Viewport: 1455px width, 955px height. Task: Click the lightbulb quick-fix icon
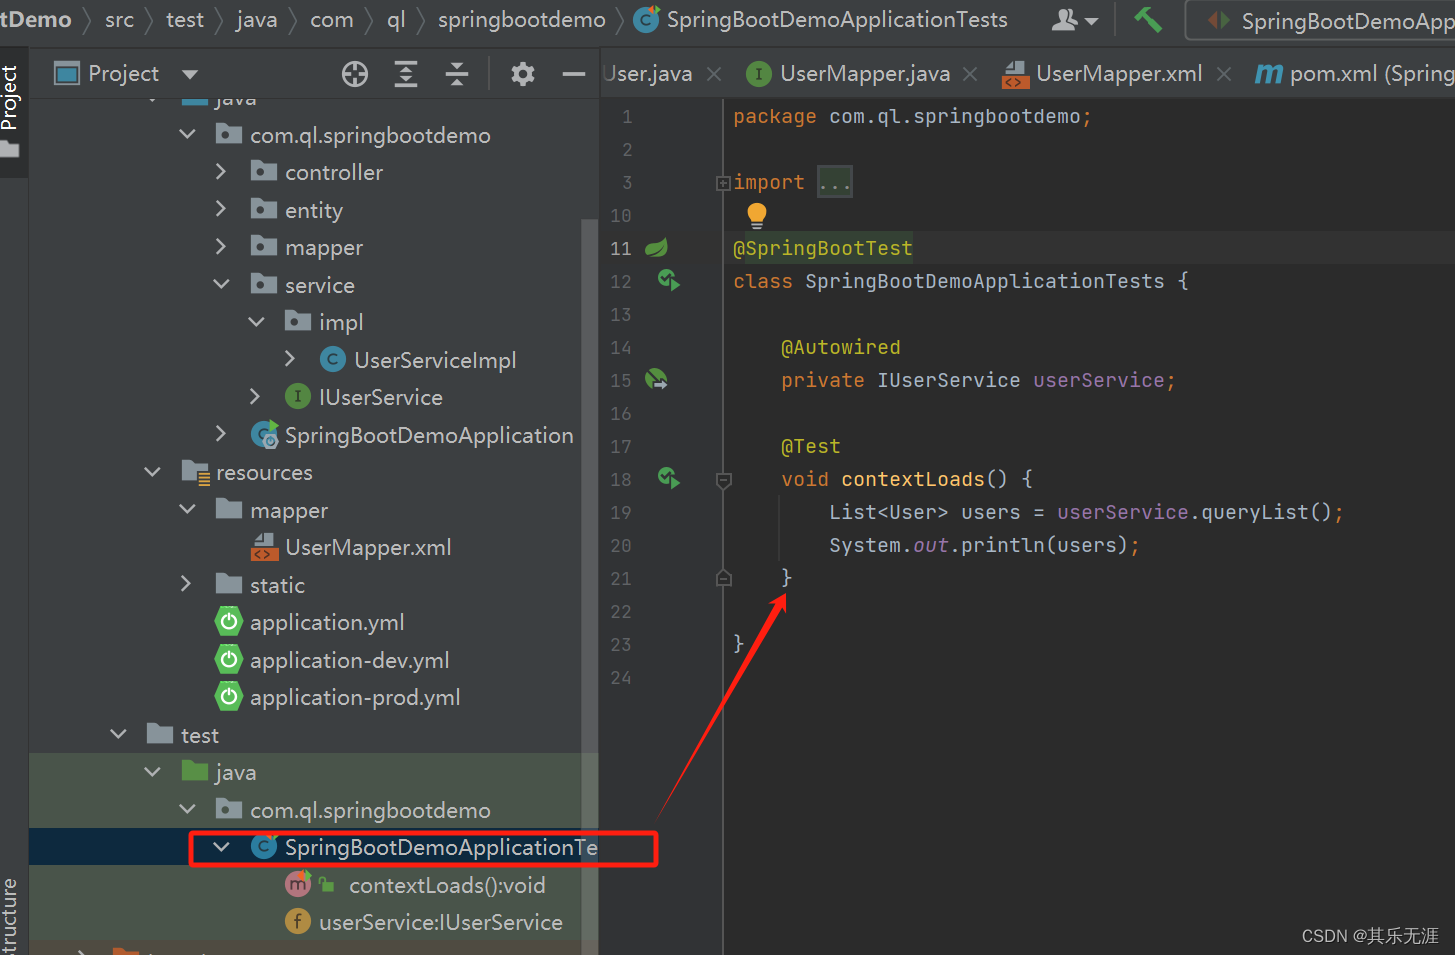(757, 215)
